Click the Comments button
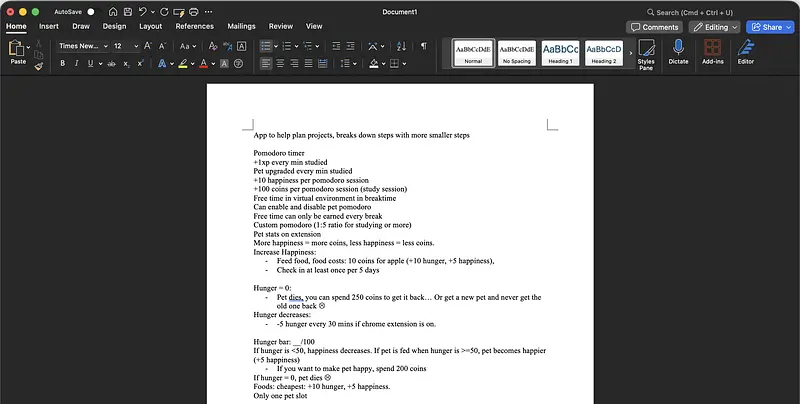The image size is (800, 404). [654, 27]
